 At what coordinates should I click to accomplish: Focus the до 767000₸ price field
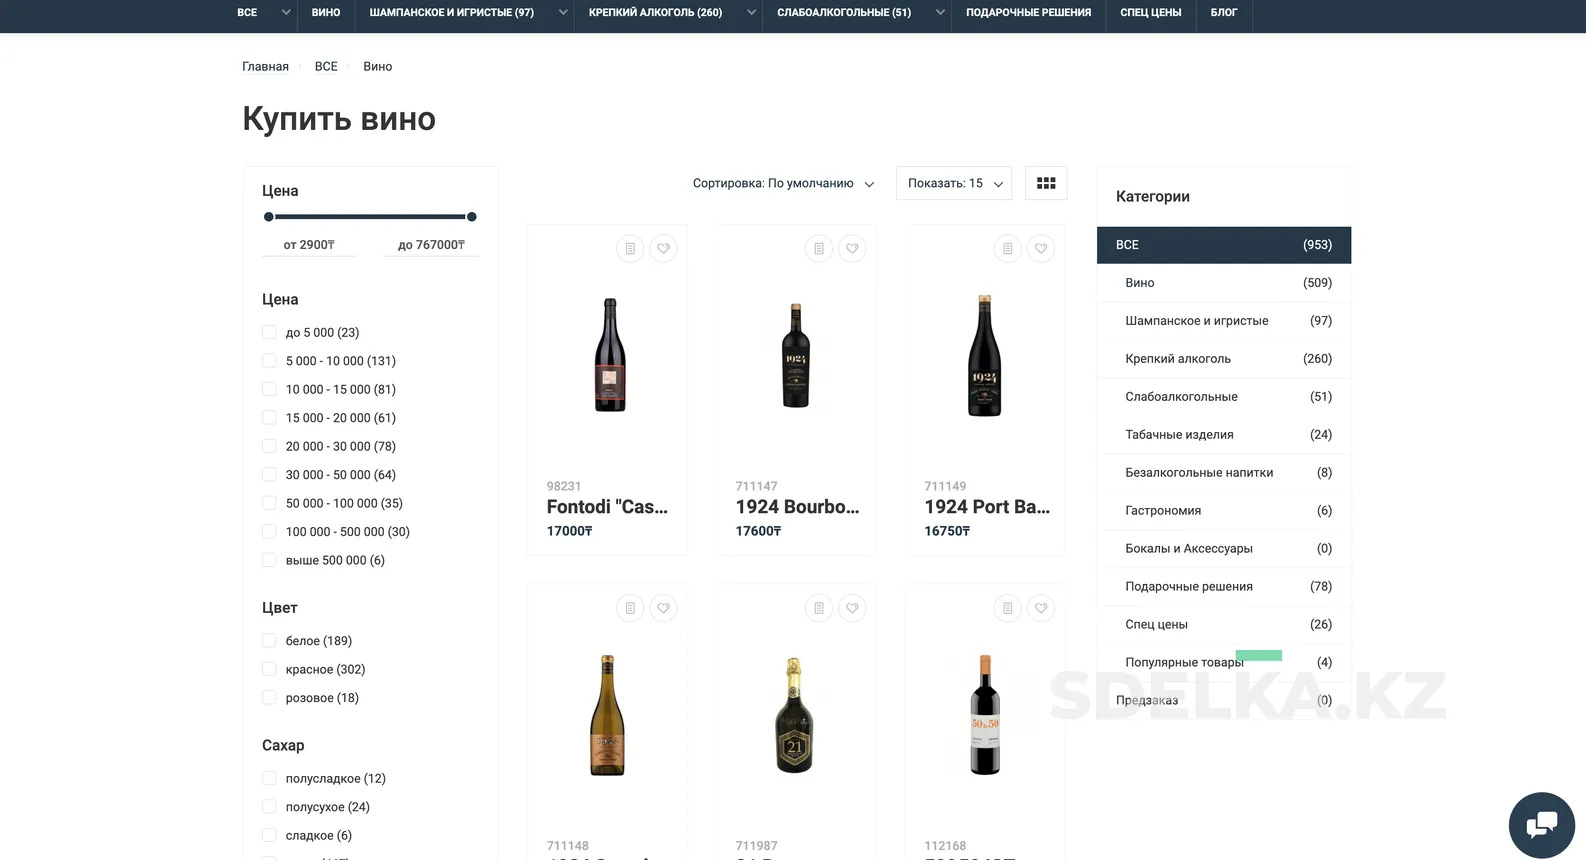[431, 245]
